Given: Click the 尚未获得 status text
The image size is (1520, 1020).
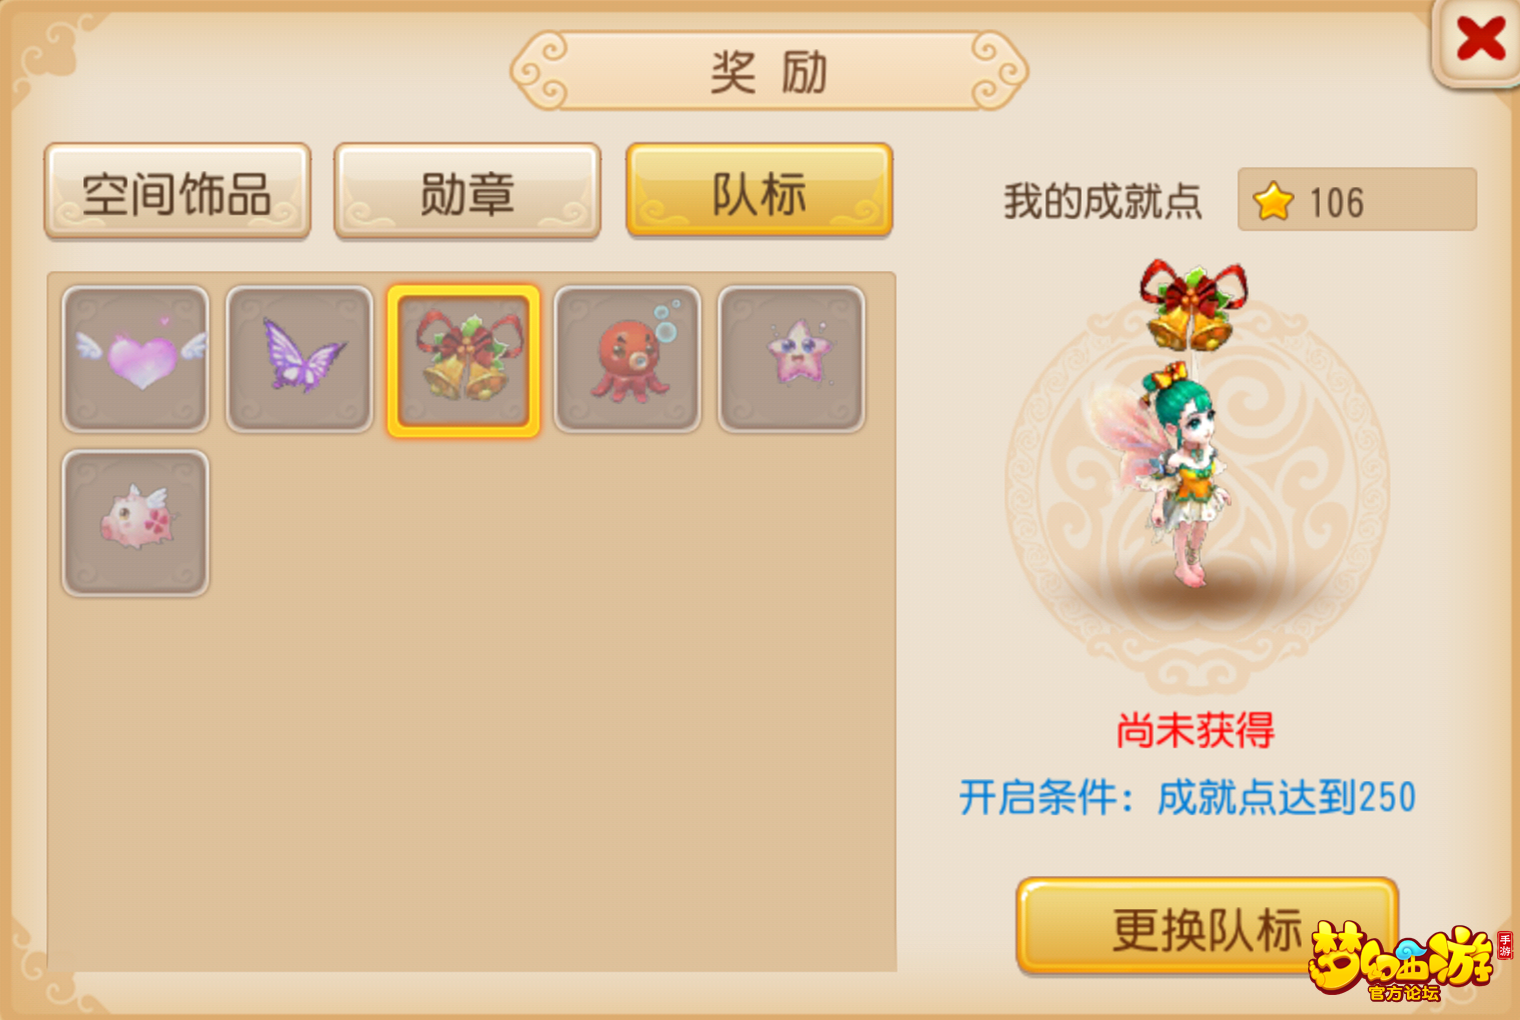Looking at the screenshot, I should (1196, 731).
